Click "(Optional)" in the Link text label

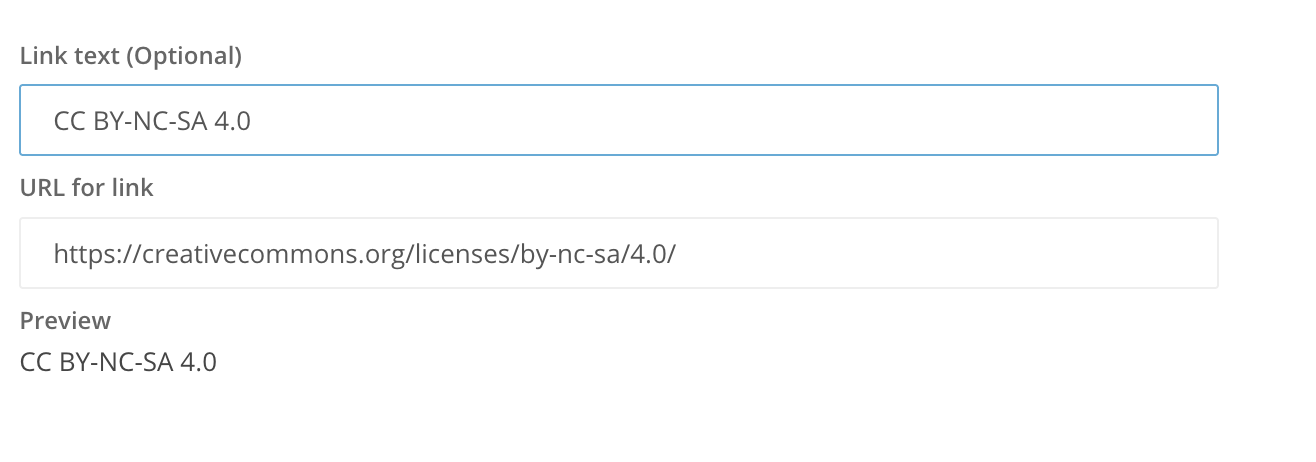pos(184,56)
